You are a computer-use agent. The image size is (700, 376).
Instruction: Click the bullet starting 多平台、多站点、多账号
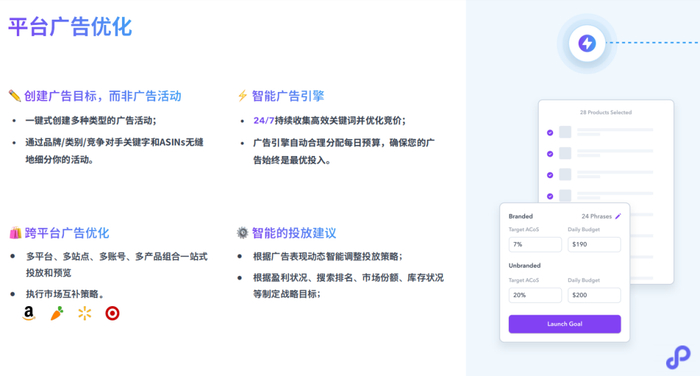pos(117,264)
